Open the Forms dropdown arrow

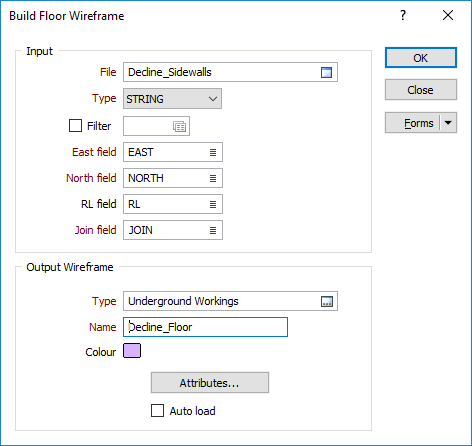click(448, 123)
